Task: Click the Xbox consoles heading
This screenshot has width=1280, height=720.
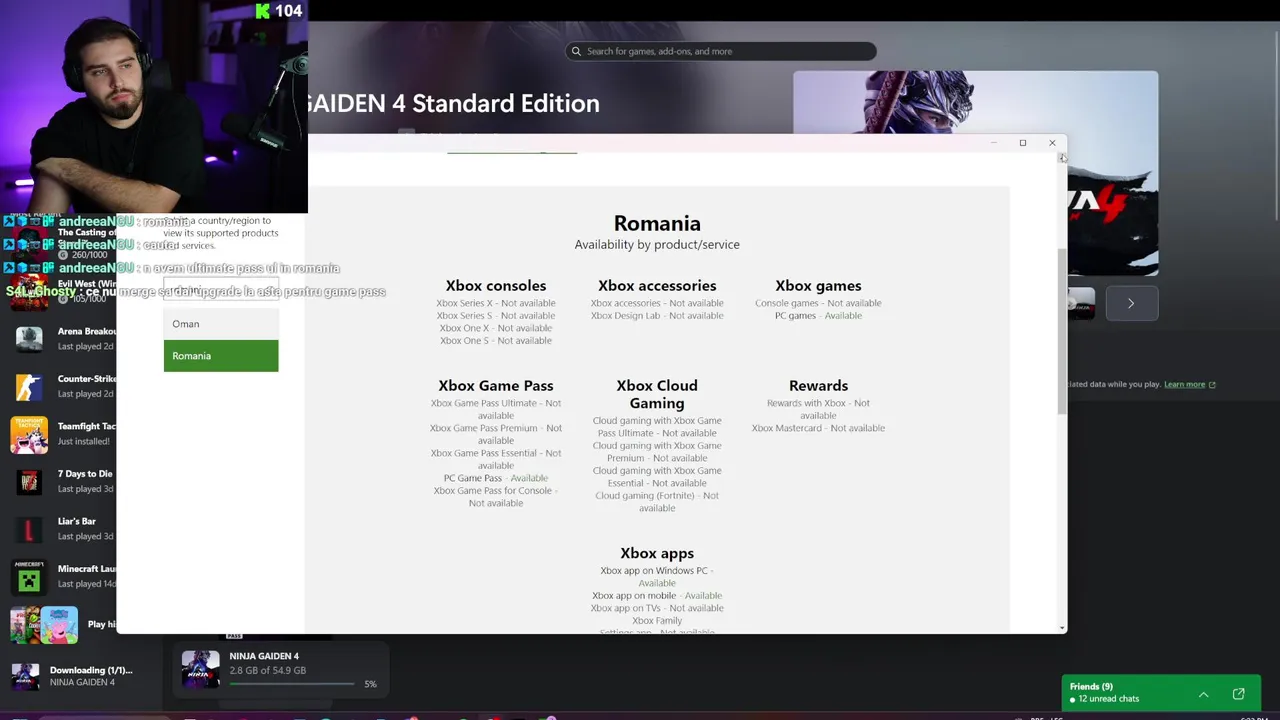Action: [x=496, y=286]
